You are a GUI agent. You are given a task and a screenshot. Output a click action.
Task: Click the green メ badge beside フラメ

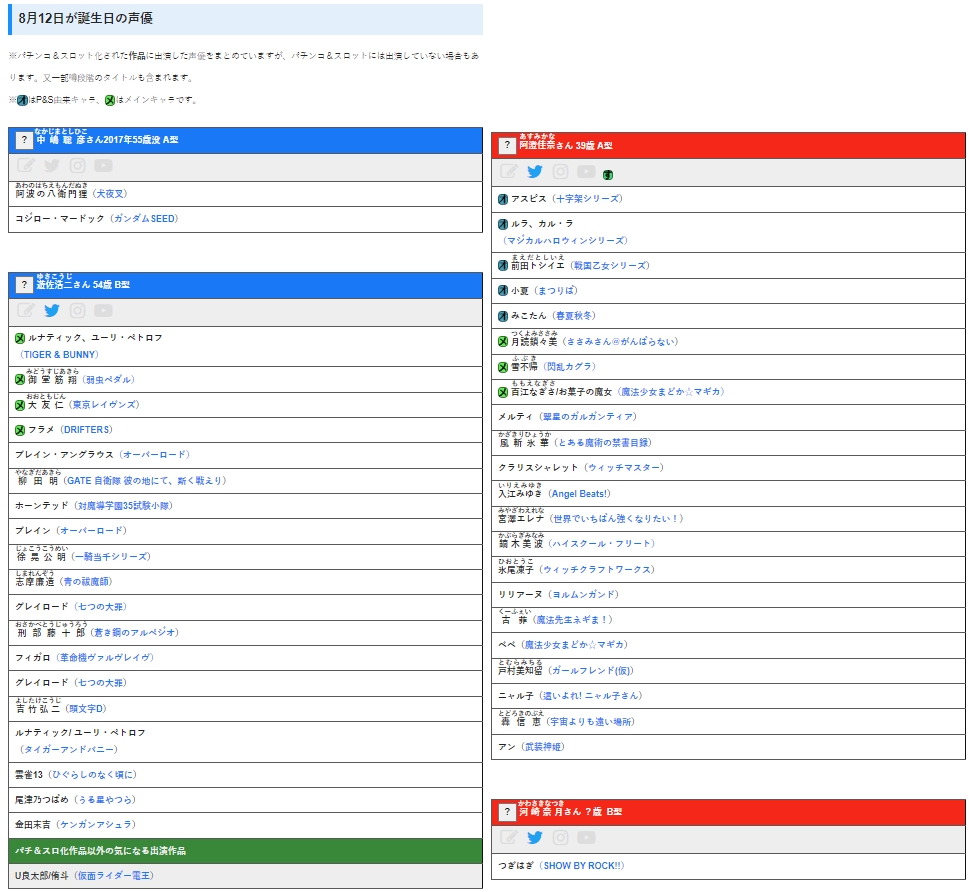click(20, 430)
